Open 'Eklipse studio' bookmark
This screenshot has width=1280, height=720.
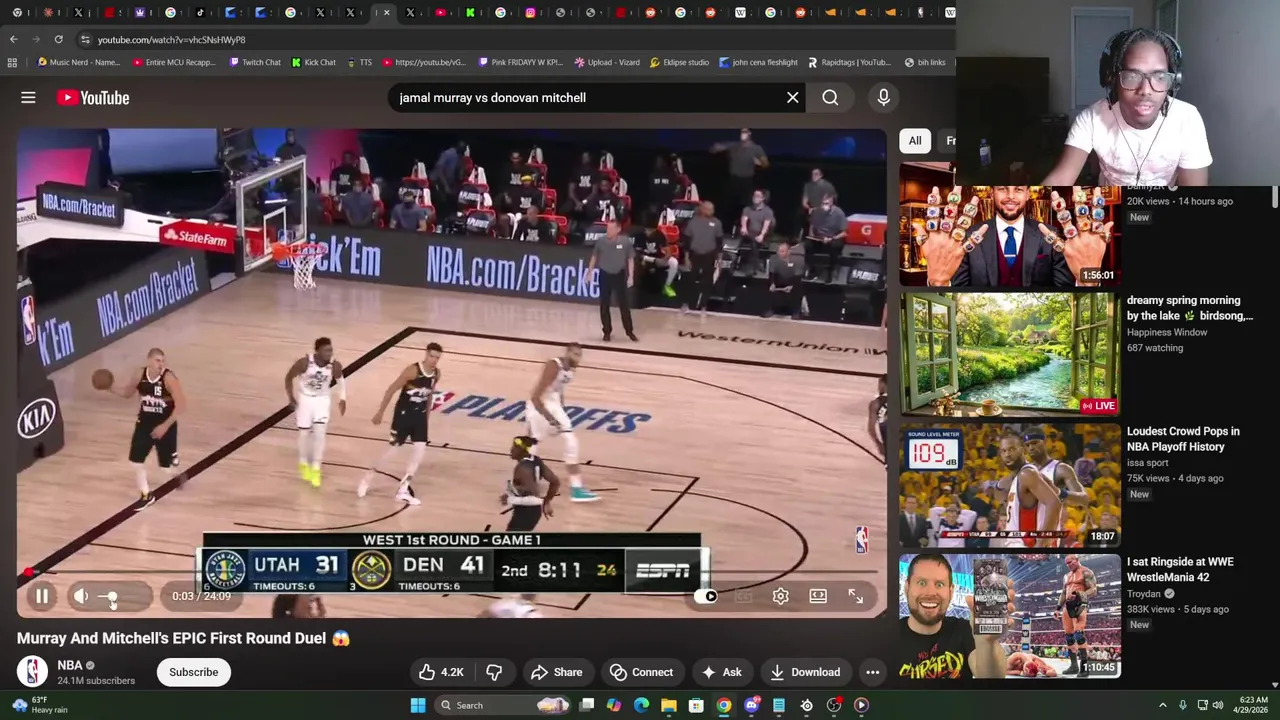[679, 62]
